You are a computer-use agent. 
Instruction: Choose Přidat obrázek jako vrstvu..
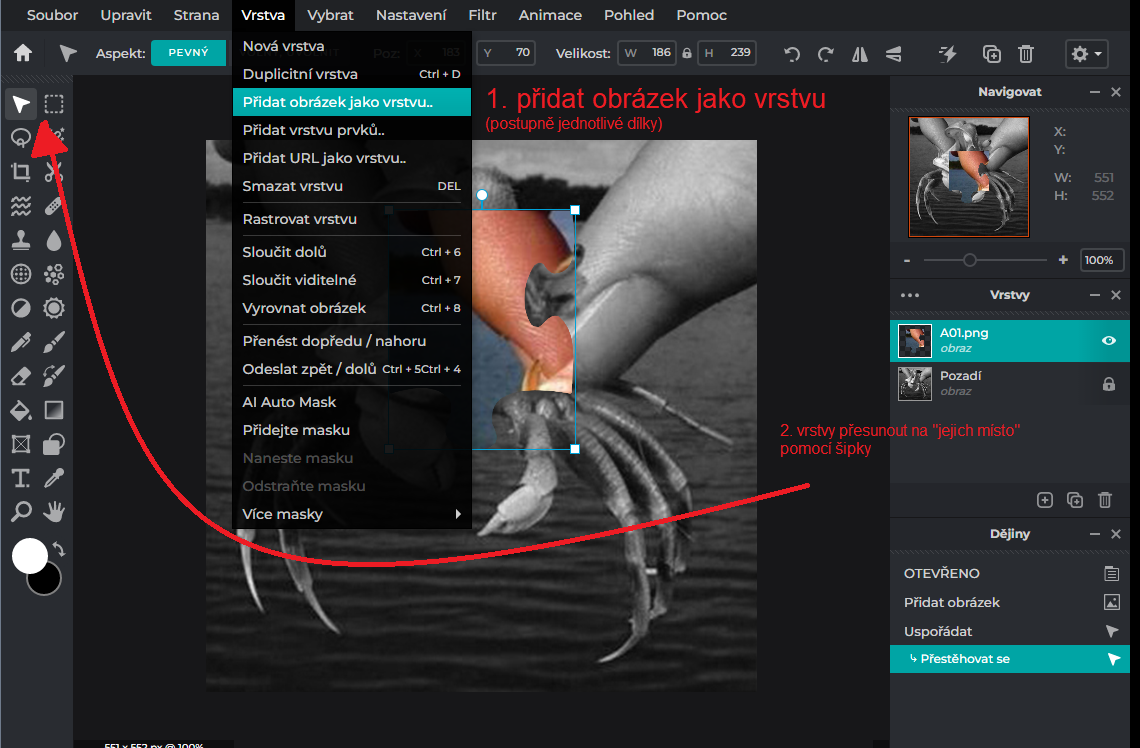pyautogui.click(x=352, y=102)
